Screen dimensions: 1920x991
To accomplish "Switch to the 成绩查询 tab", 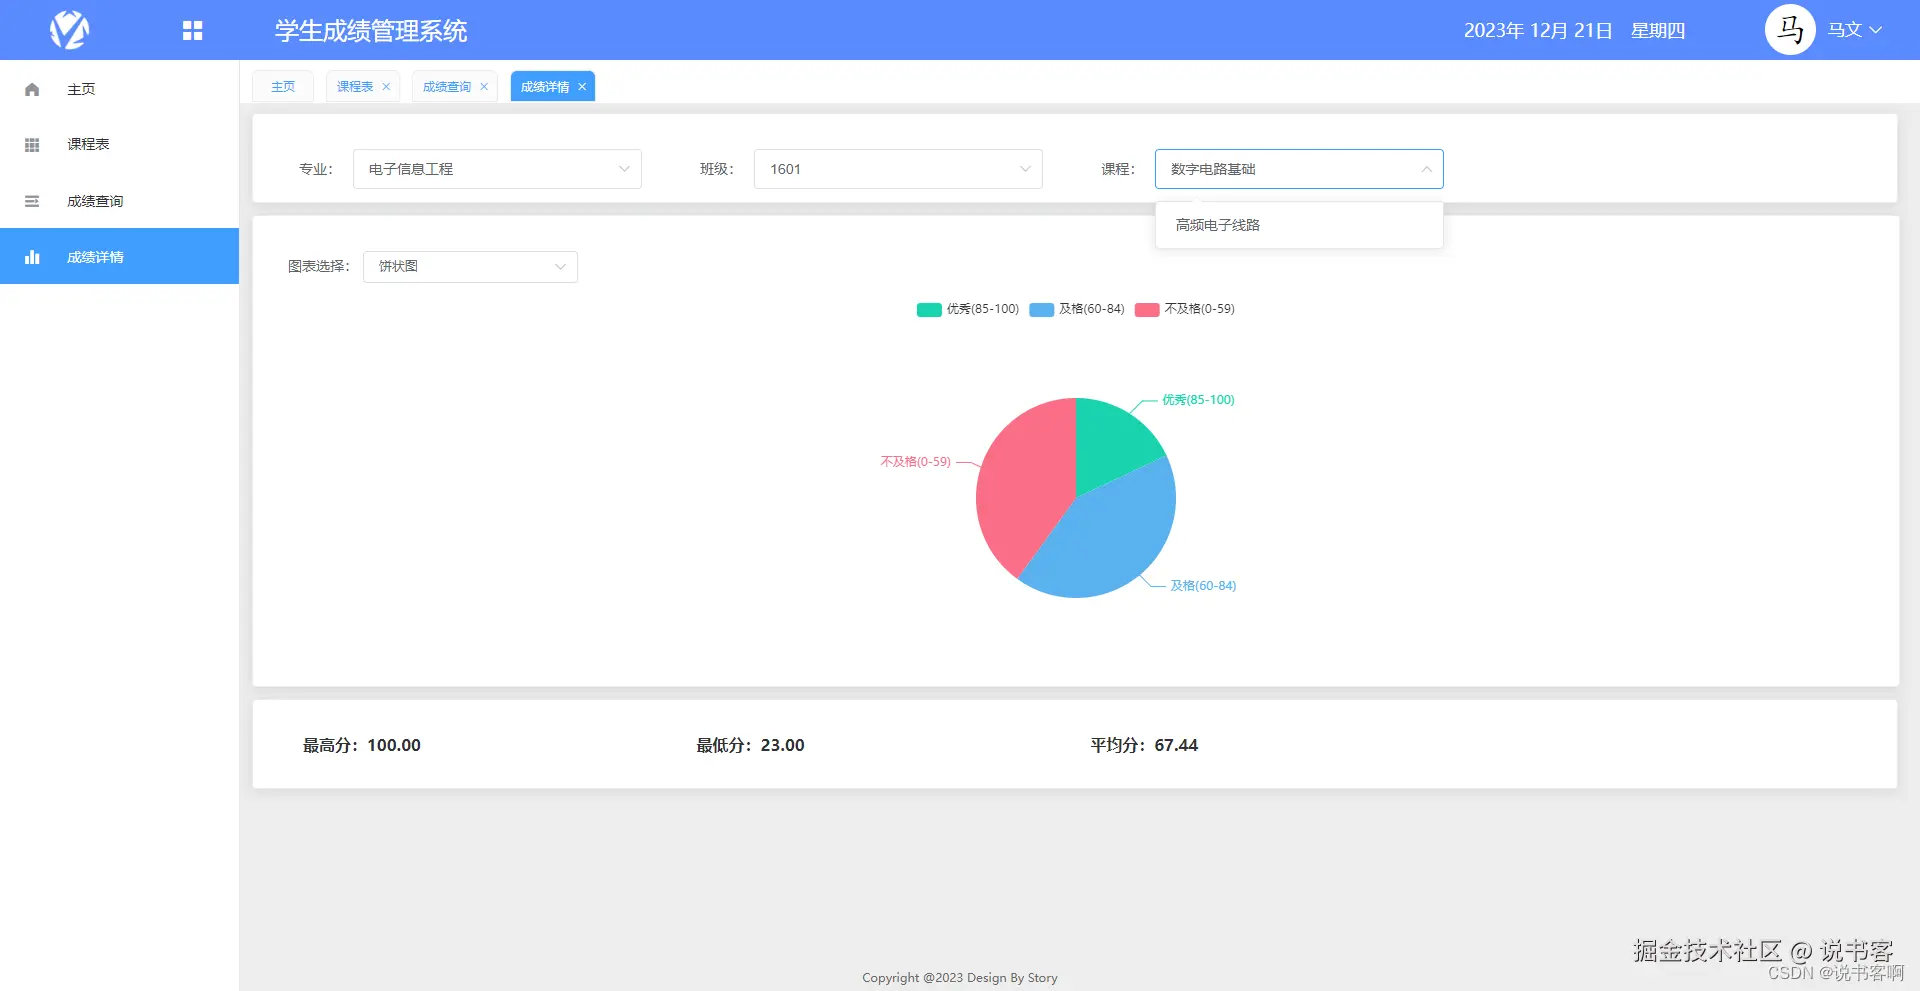I will [447, 87].
